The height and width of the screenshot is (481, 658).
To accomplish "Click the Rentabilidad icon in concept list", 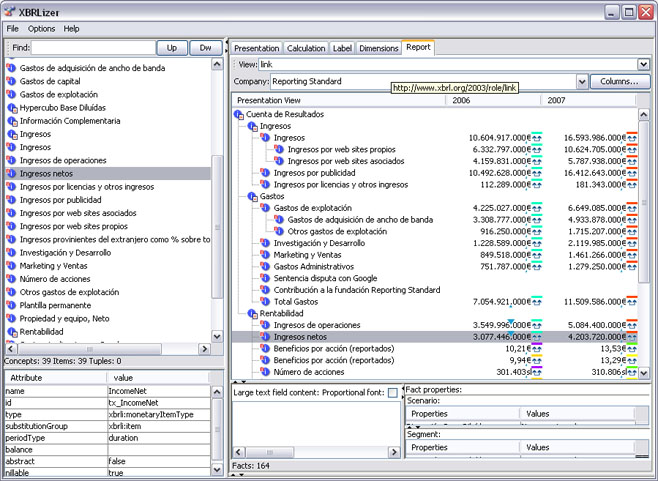I will (x=12, y=332).
